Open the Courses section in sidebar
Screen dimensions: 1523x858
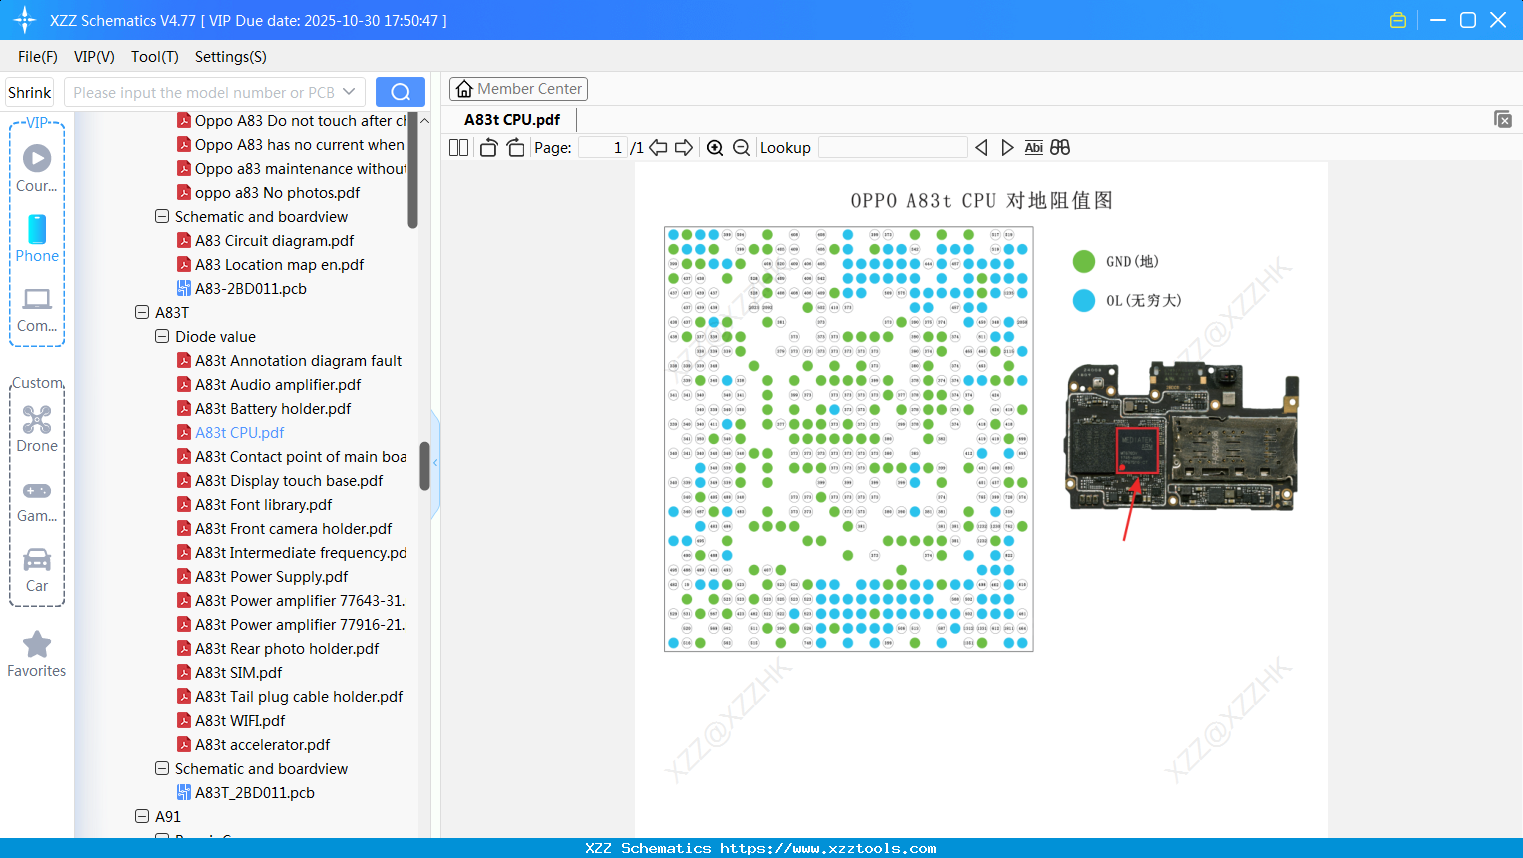pos(37,169)
